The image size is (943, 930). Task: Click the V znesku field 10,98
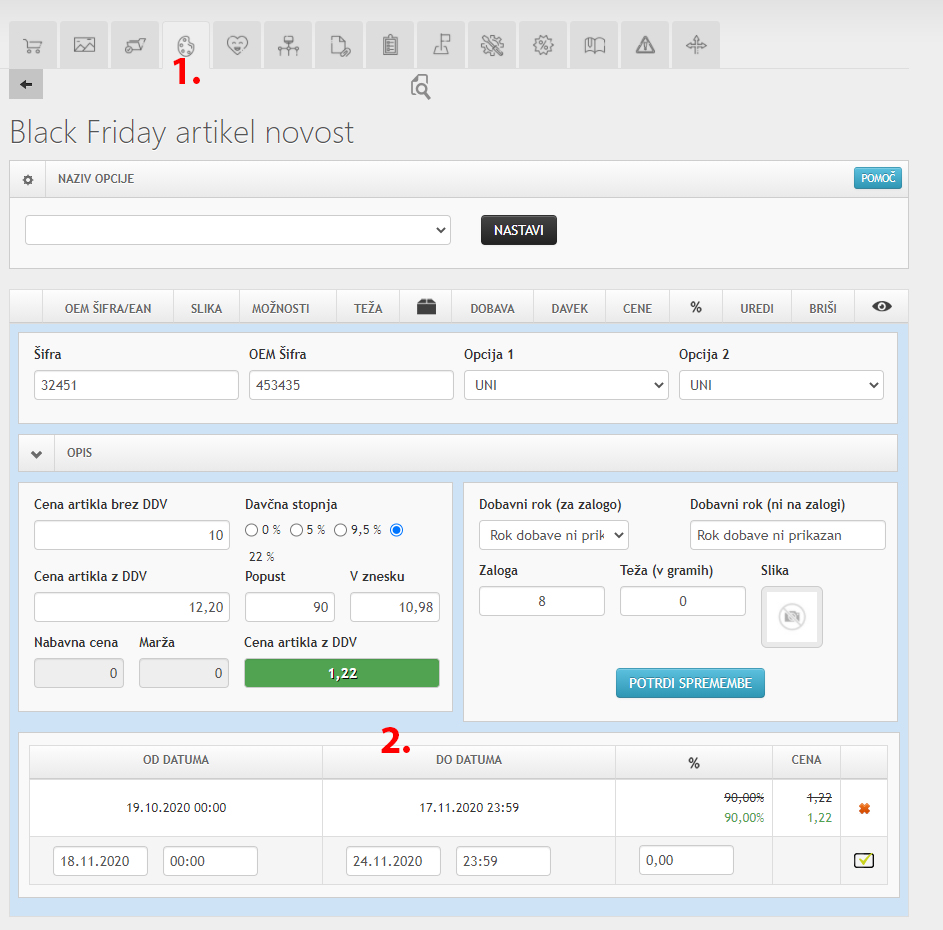click(x=395, y=607)
